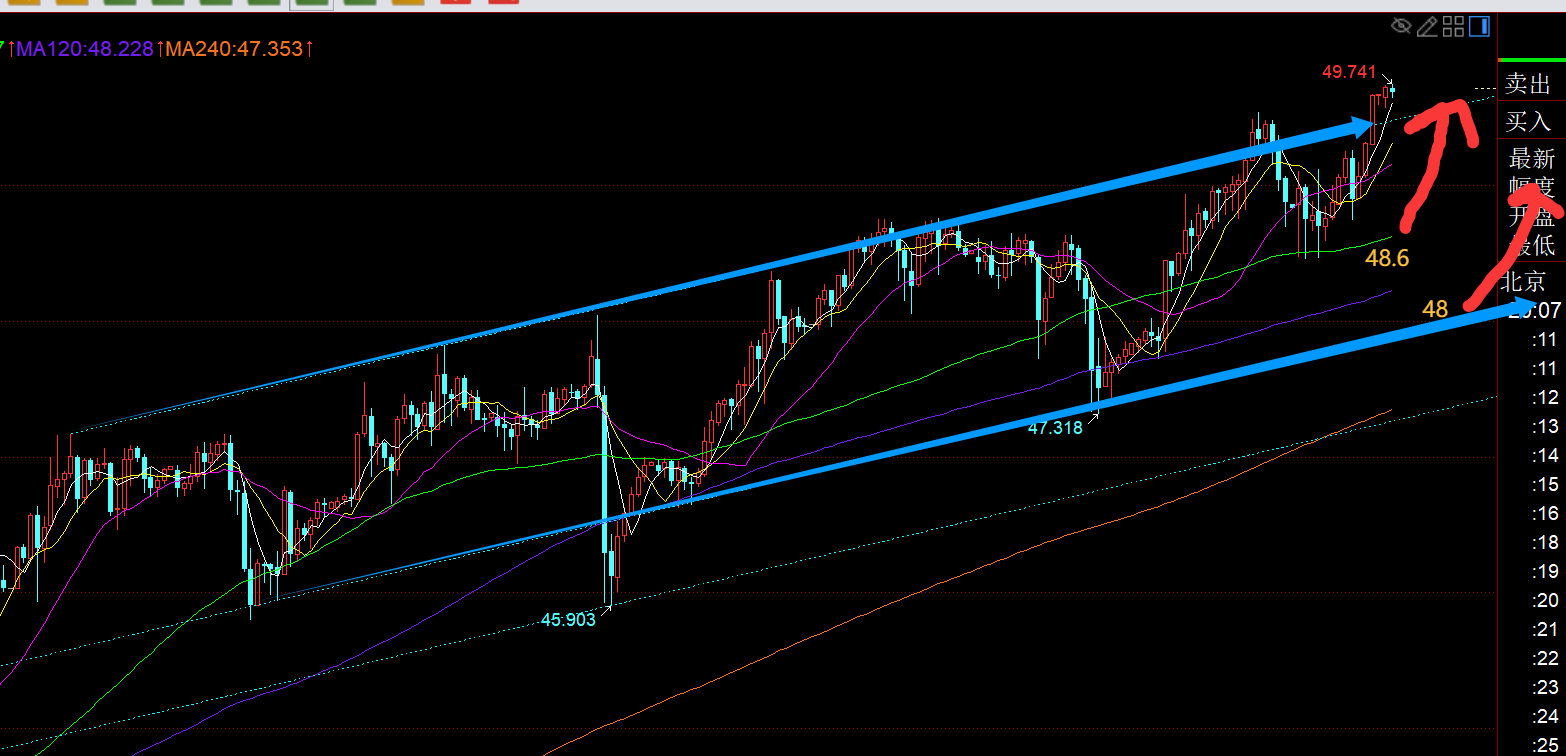Click the :13 entry in time list
This screenshot has height=756, width=1566.
pos(1546,427)
